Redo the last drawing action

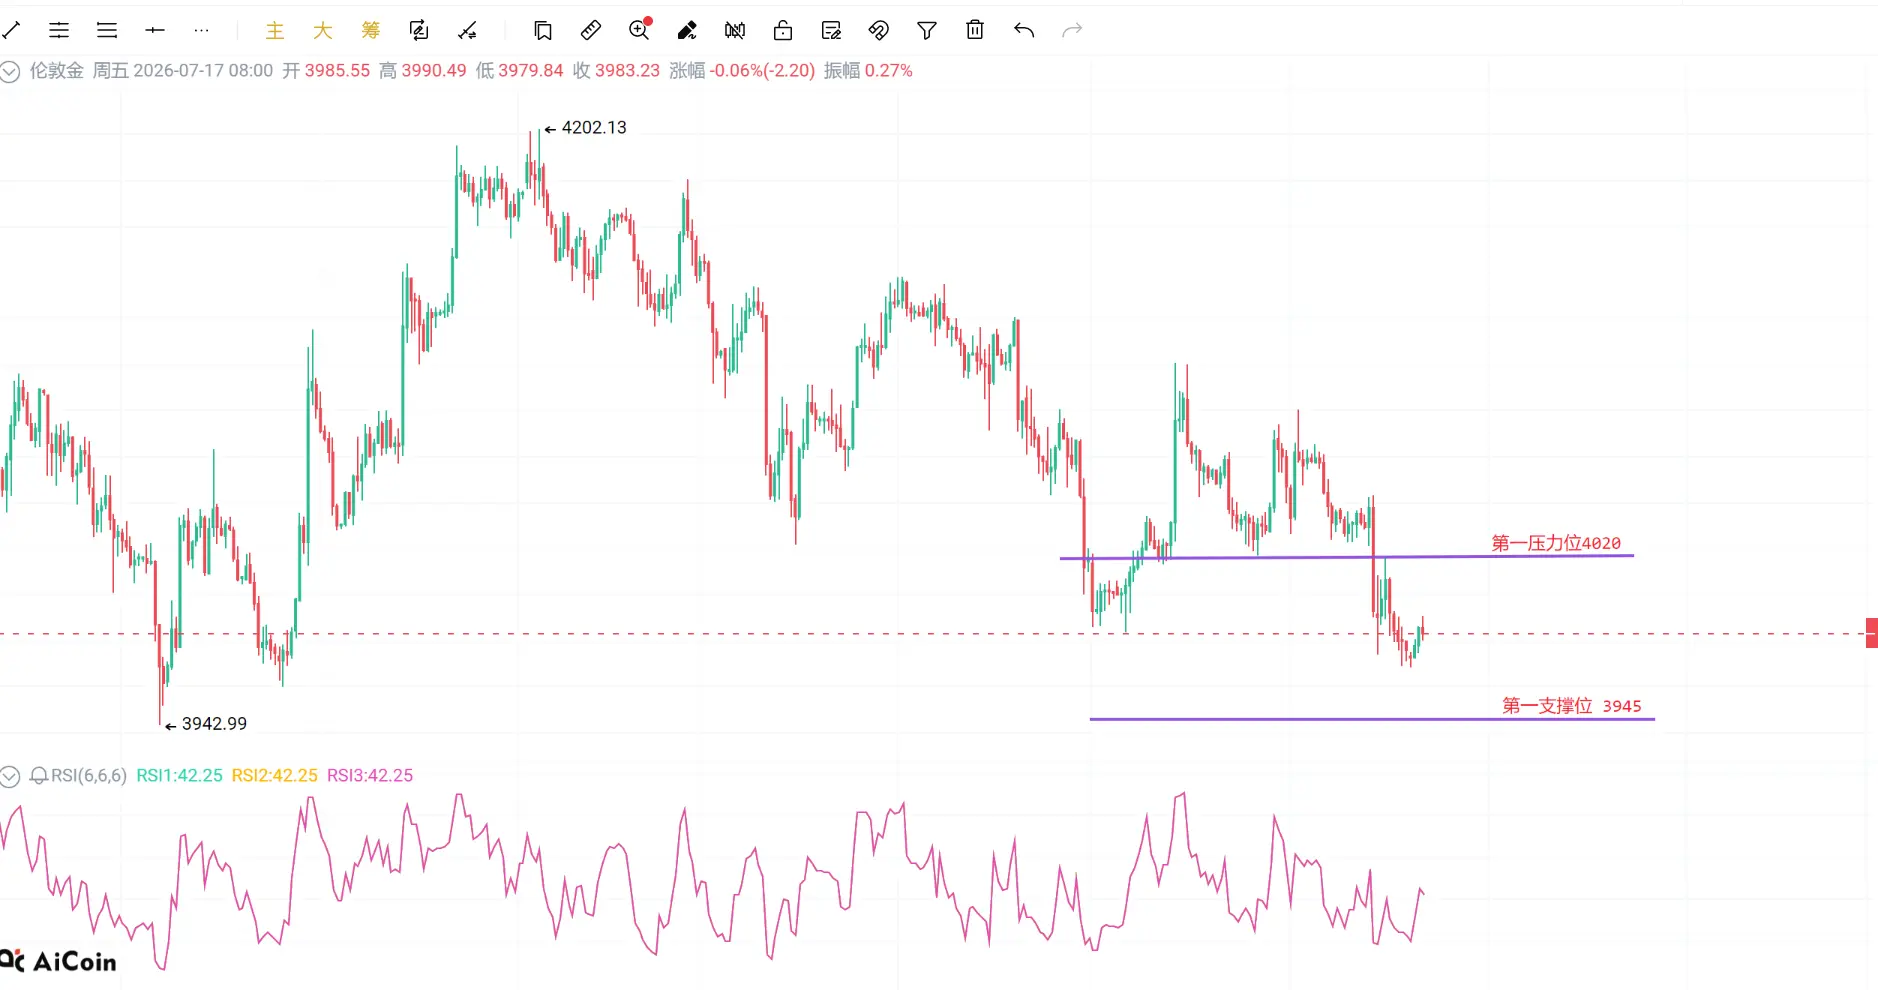click(1072, 31)
